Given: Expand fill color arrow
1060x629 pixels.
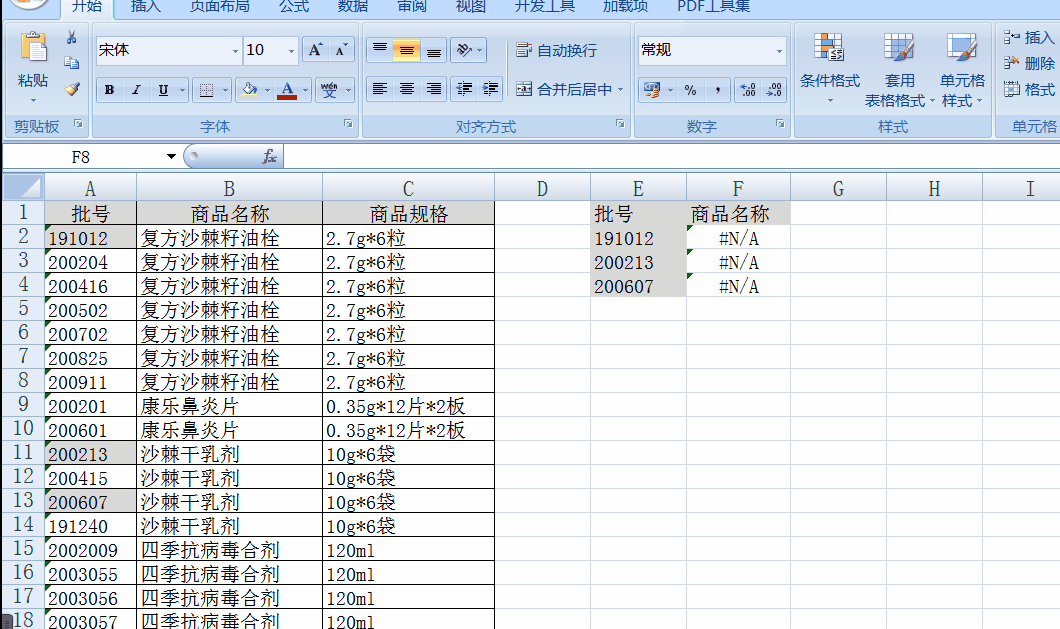Looking at the screenshot, I should [268, 90].
